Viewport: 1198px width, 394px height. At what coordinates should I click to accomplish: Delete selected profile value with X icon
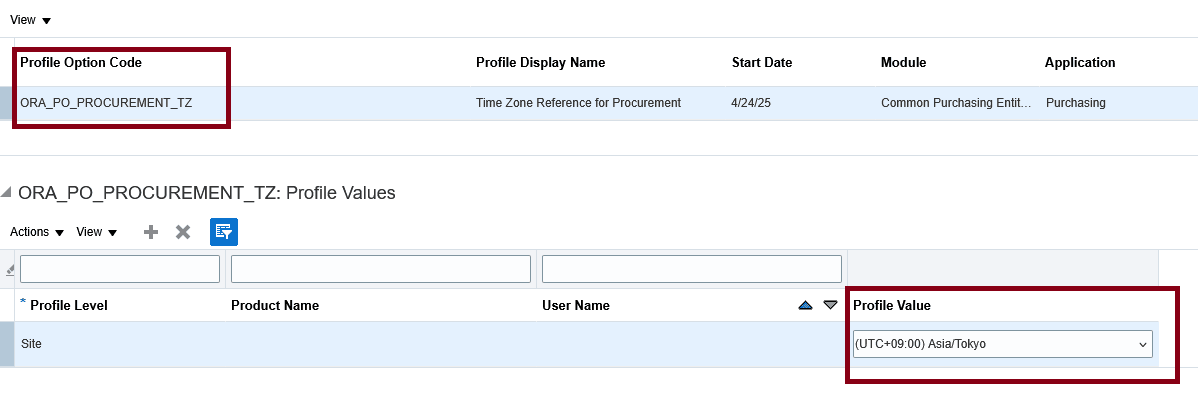coord(183,232)
